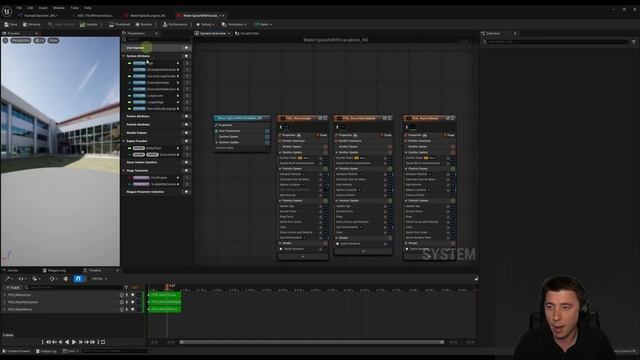Add a Niagara Parameter Collection entry
Viewport: 640px width, 360px height.
[187, 191]
